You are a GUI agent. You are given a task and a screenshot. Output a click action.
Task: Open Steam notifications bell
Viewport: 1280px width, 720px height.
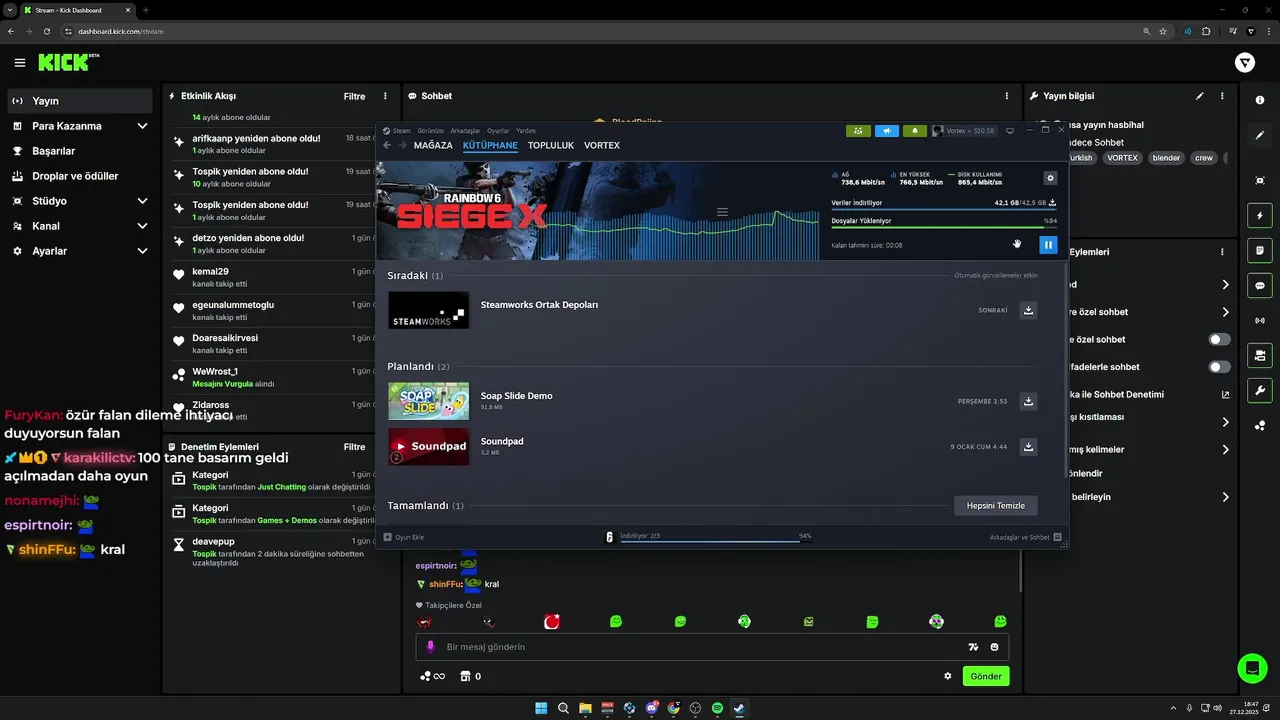pos(915,131)
